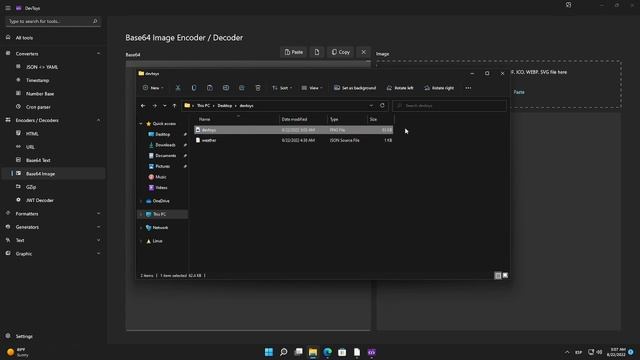
Task: Expand the Generators section chevron
Action: (x=98, y=227)
